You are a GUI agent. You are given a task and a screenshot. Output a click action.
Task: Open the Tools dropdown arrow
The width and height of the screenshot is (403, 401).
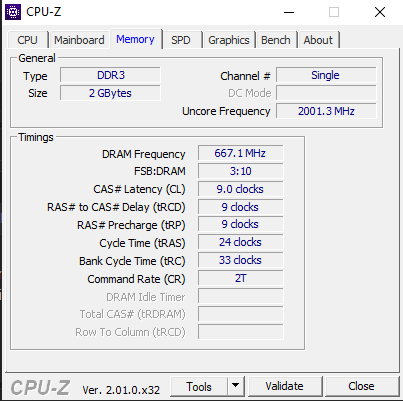(x=236, y=386)
